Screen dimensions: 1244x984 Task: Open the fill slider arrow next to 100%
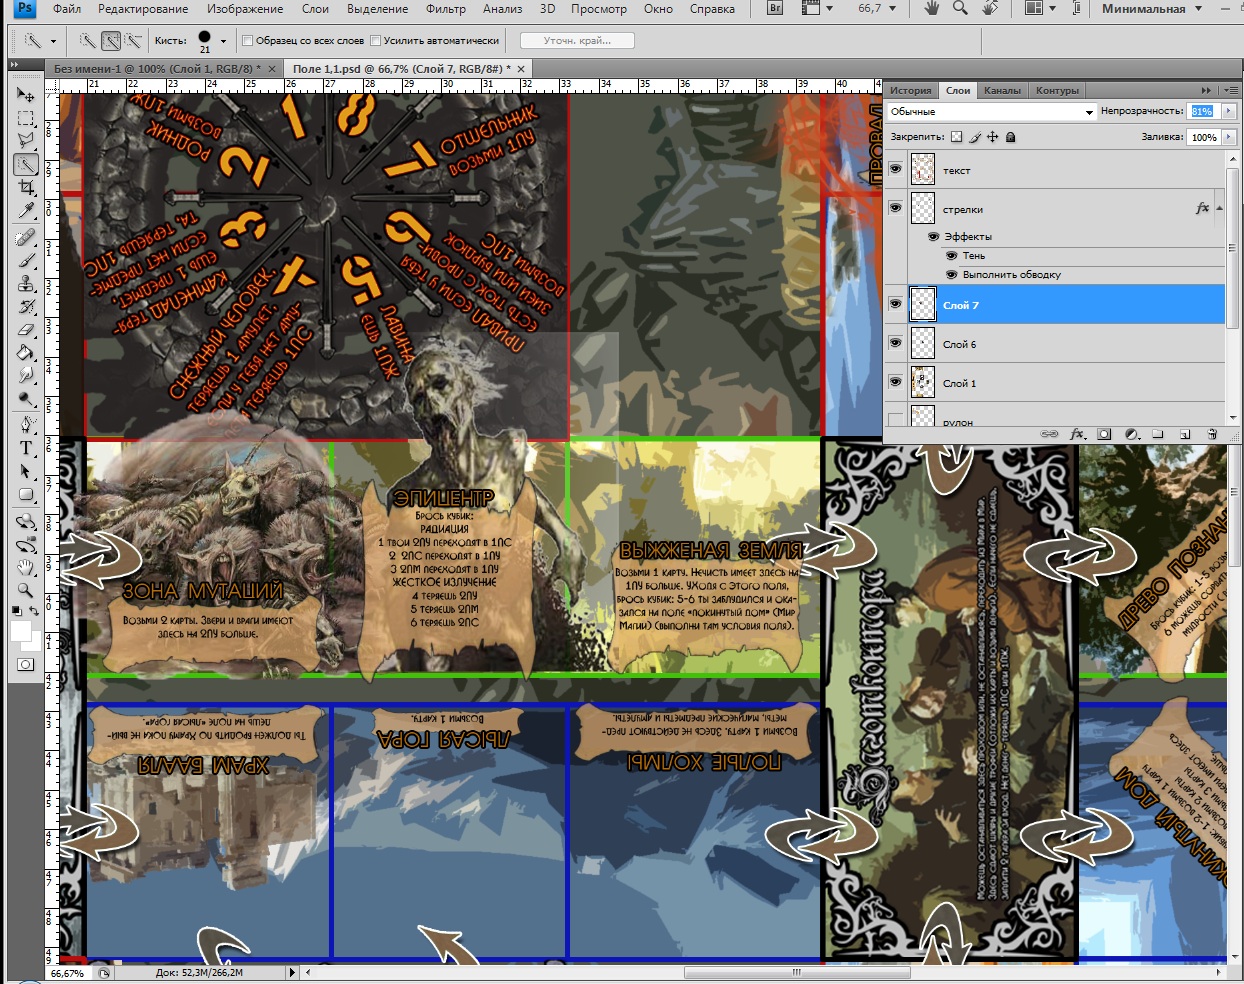[1228, 137]
